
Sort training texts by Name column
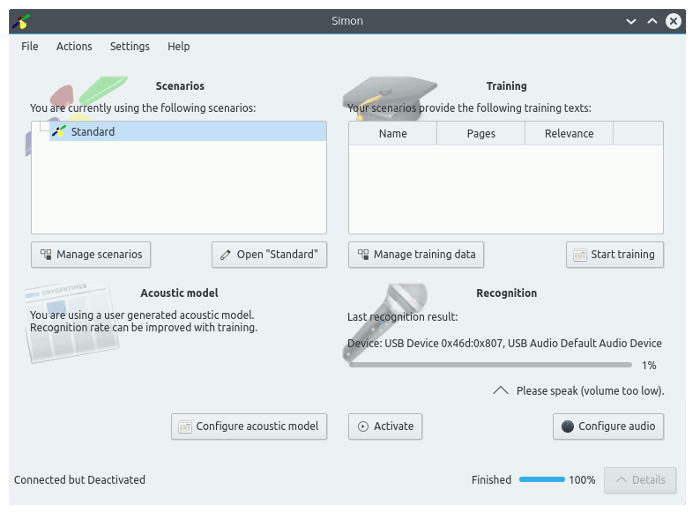pos(392,133)
